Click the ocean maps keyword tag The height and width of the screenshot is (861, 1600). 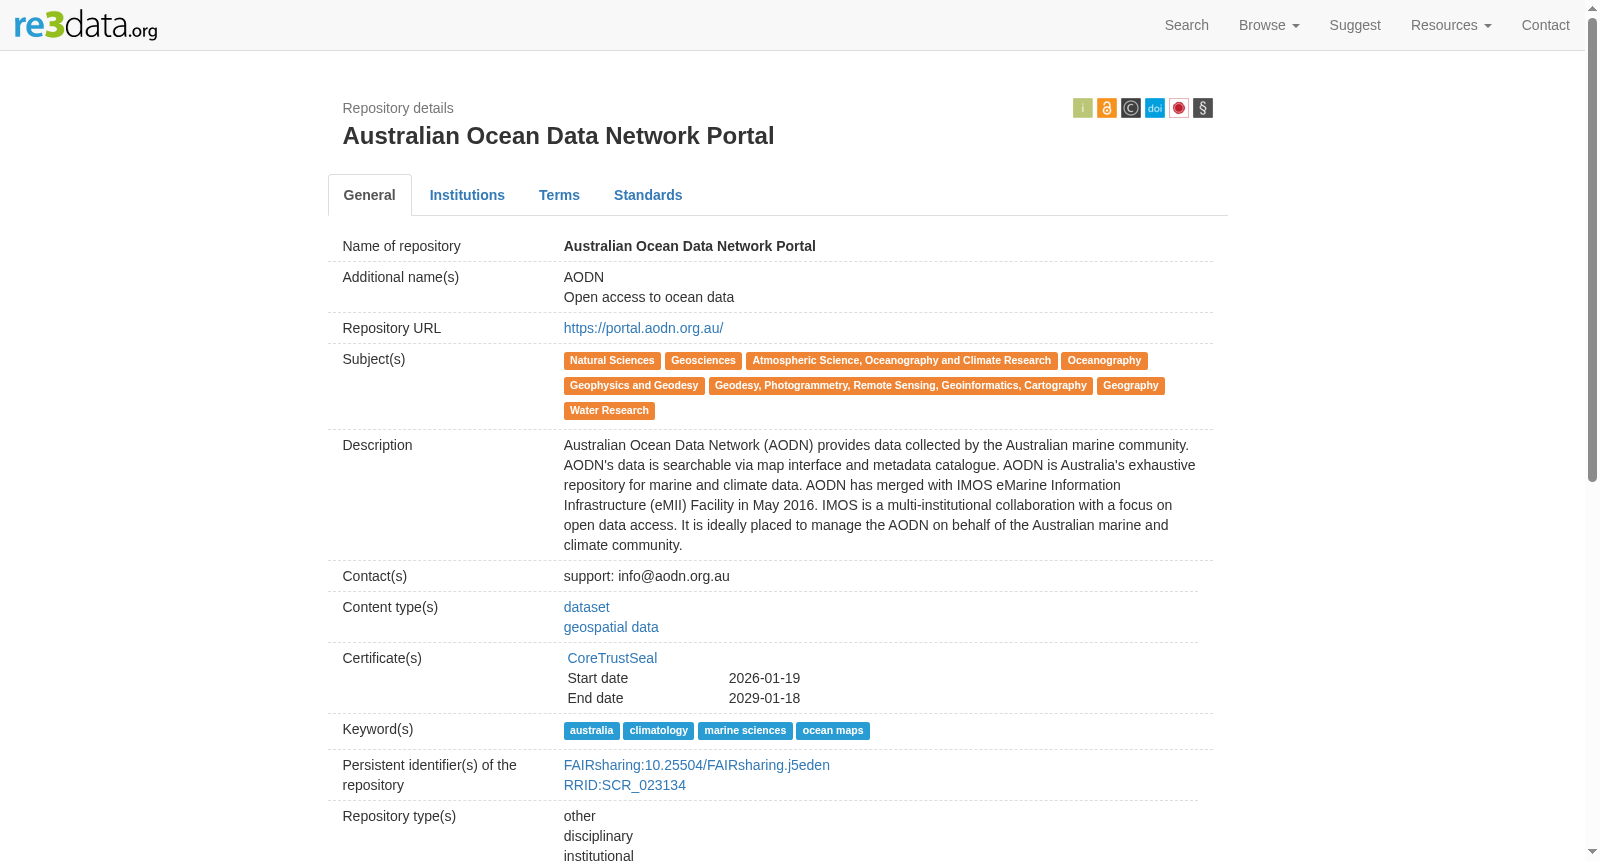(x=833, y=731)
